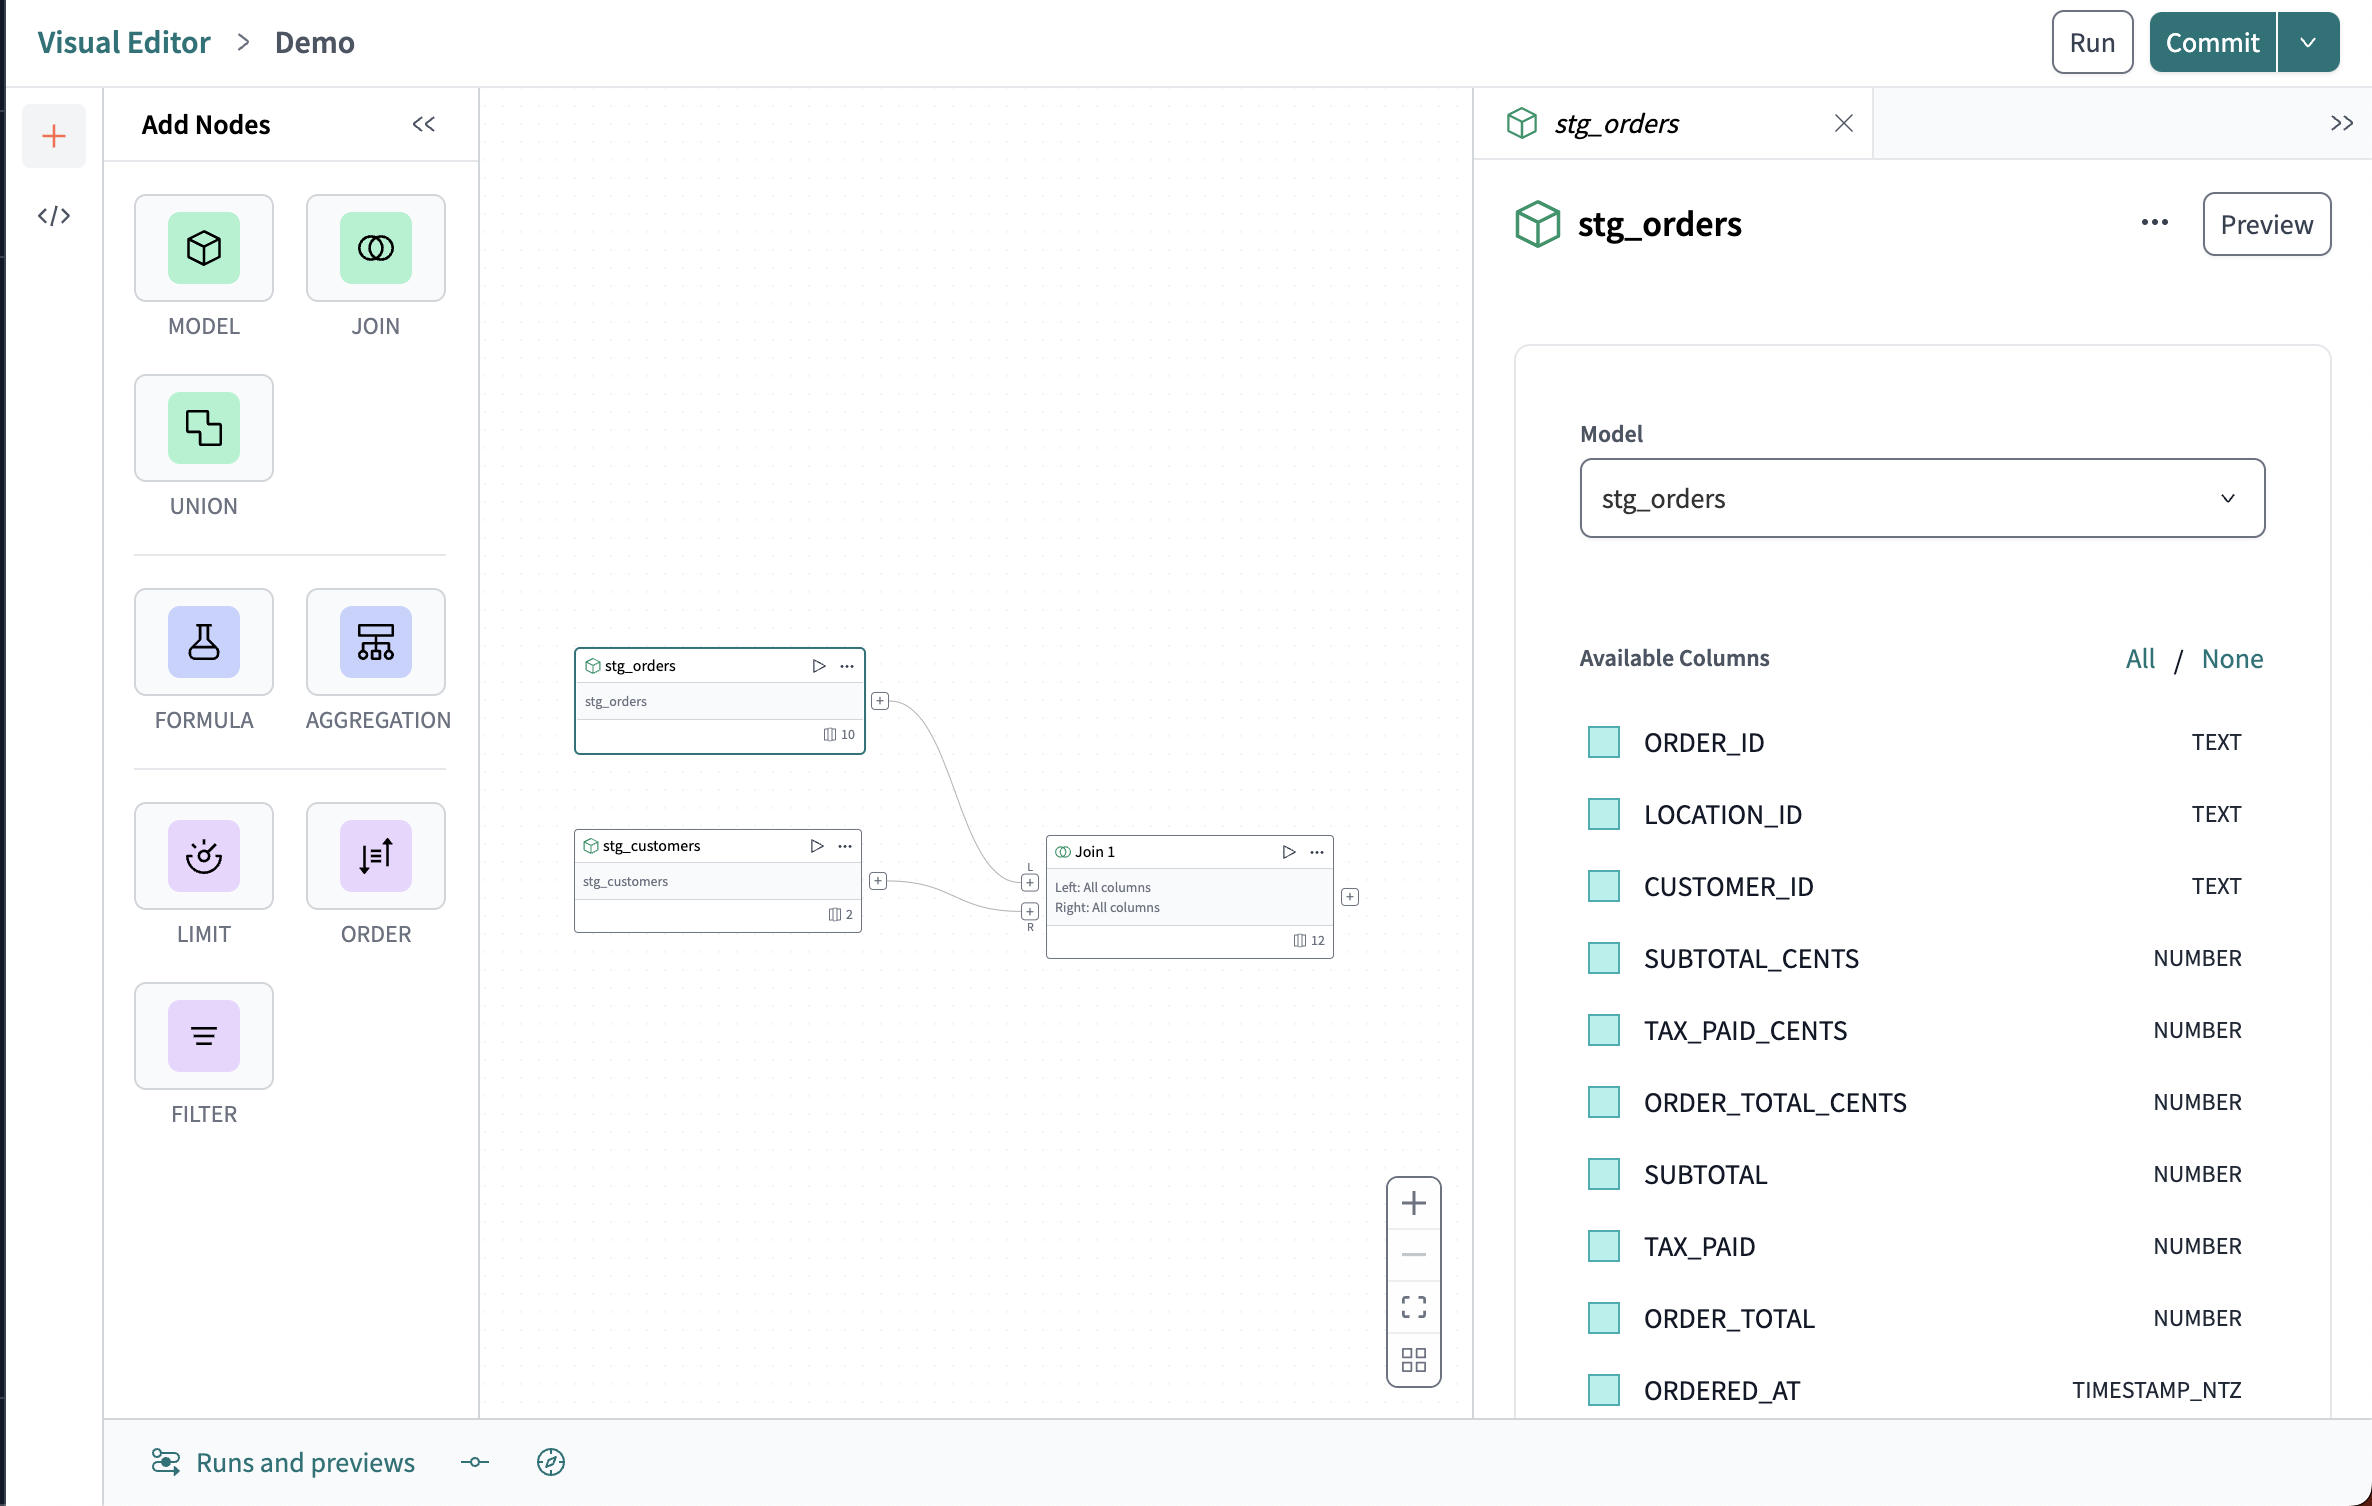Image resolution: width=2372 pixels, height=1506 pixels.
Task: Open the Join 1 node options menu
Action: pyautogui.click(x=1316, y=851)
